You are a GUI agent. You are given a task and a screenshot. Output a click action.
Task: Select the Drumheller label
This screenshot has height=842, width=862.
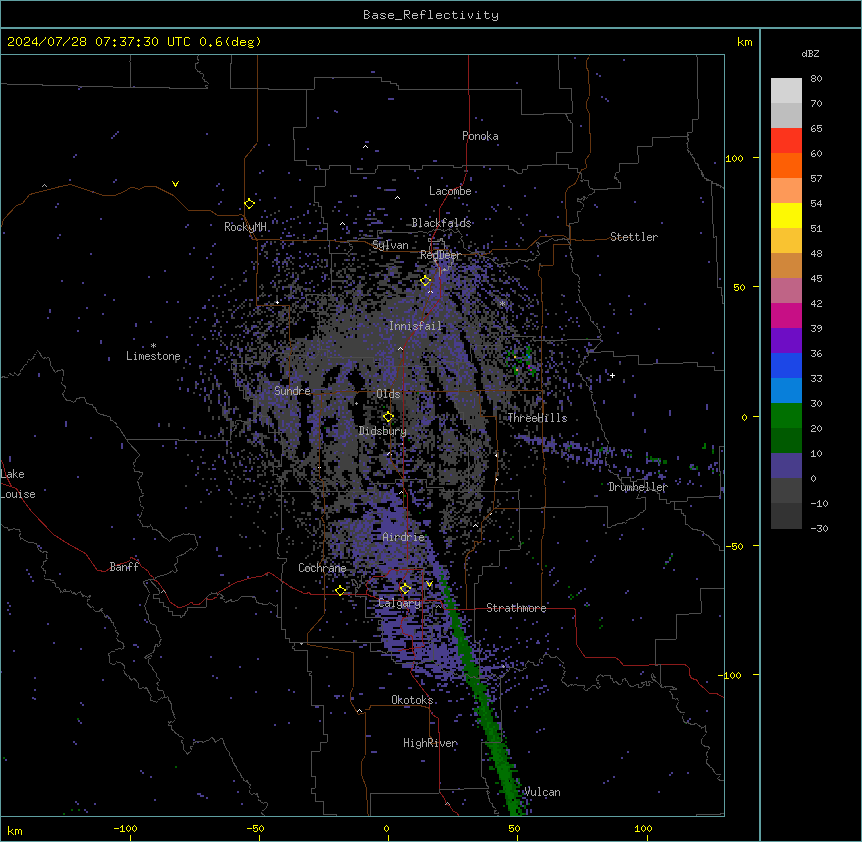pos(638,487)
